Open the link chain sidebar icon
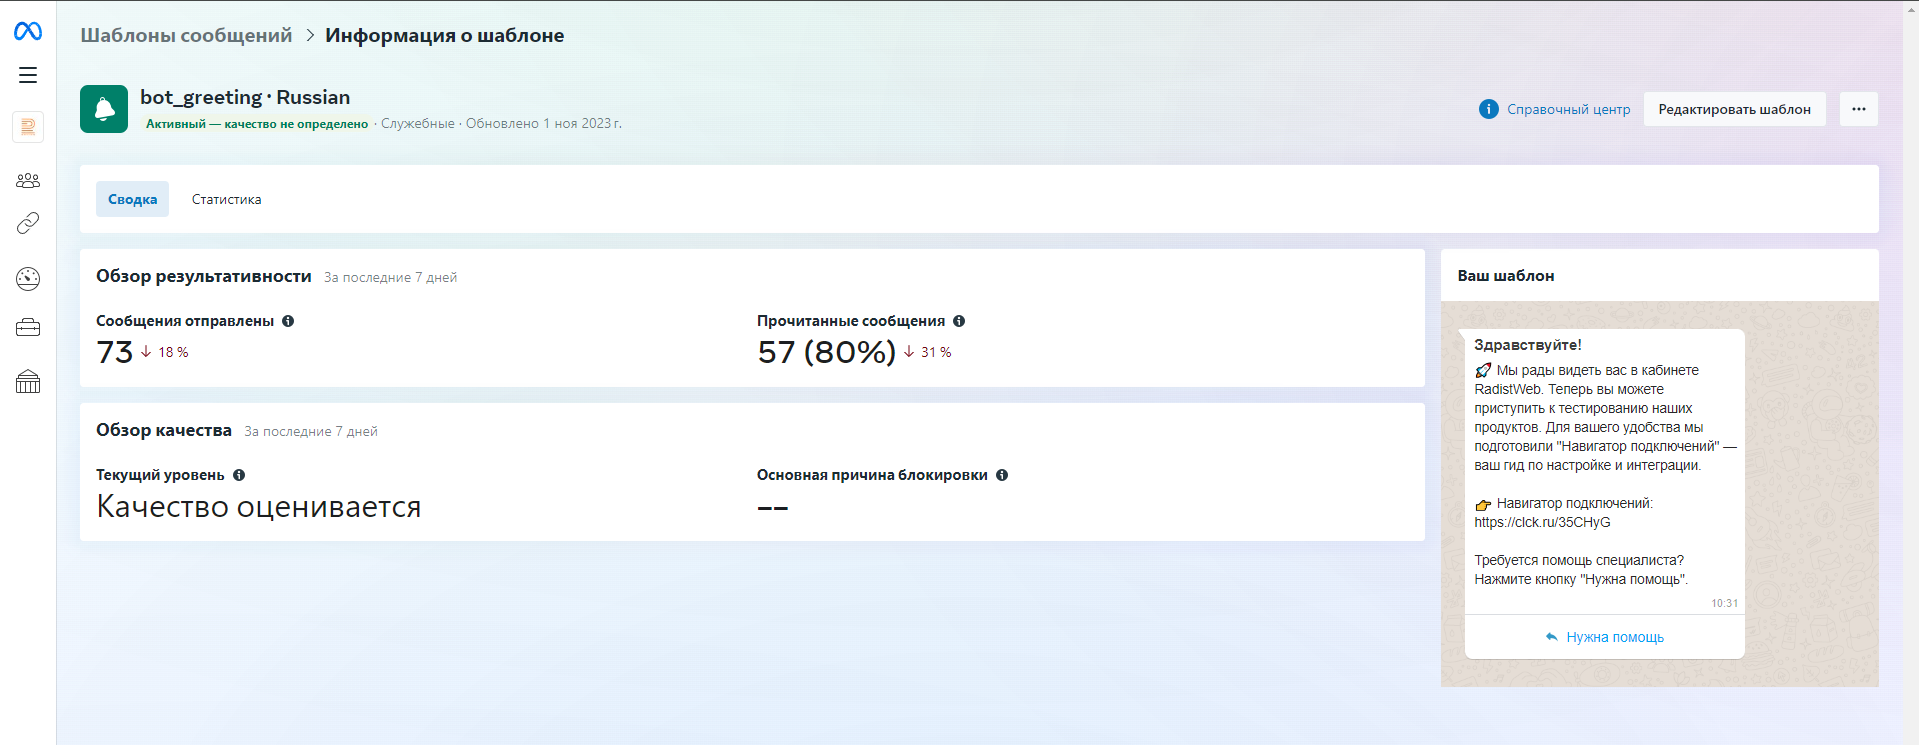The width and height of the screenshot is (1919, 745). 28,223
